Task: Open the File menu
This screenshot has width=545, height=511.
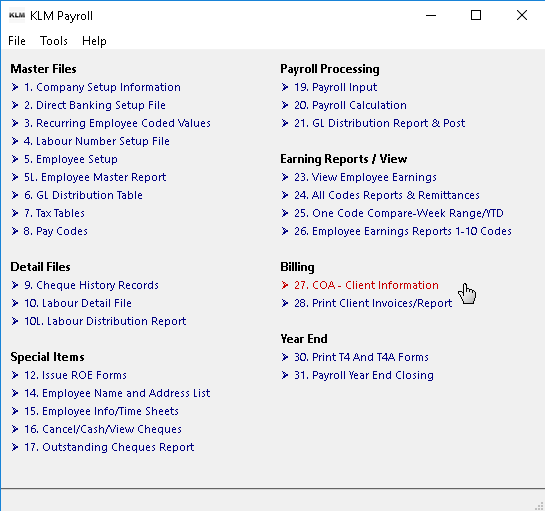Action: [x=17, y=41]
